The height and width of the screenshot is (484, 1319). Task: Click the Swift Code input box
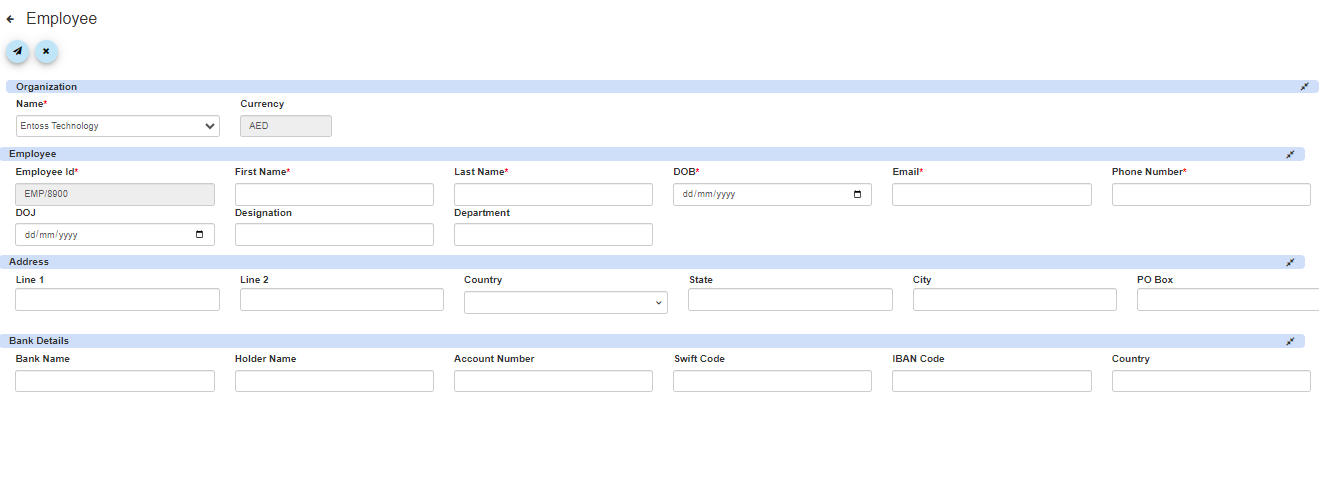point(772,381)
